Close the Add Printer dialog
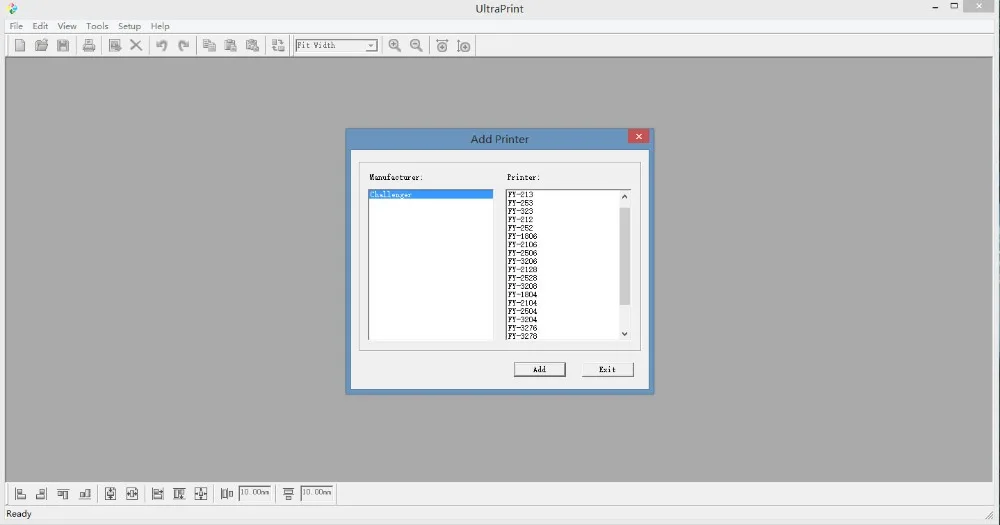 [x=638, y=137]
